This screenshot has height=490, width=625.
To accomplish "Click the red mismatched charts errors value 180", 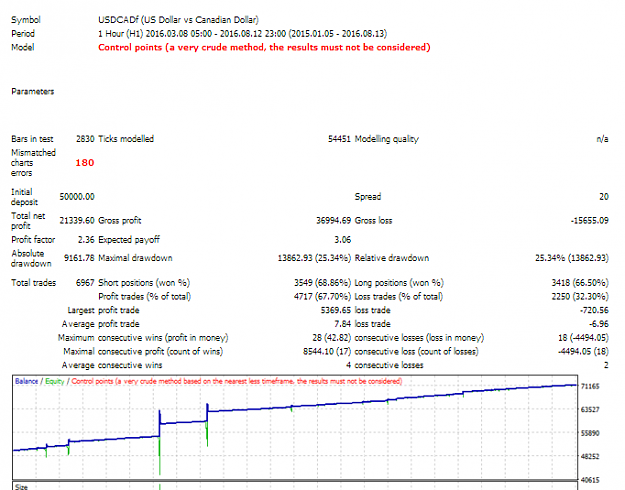I will click(x=85, y=163).
